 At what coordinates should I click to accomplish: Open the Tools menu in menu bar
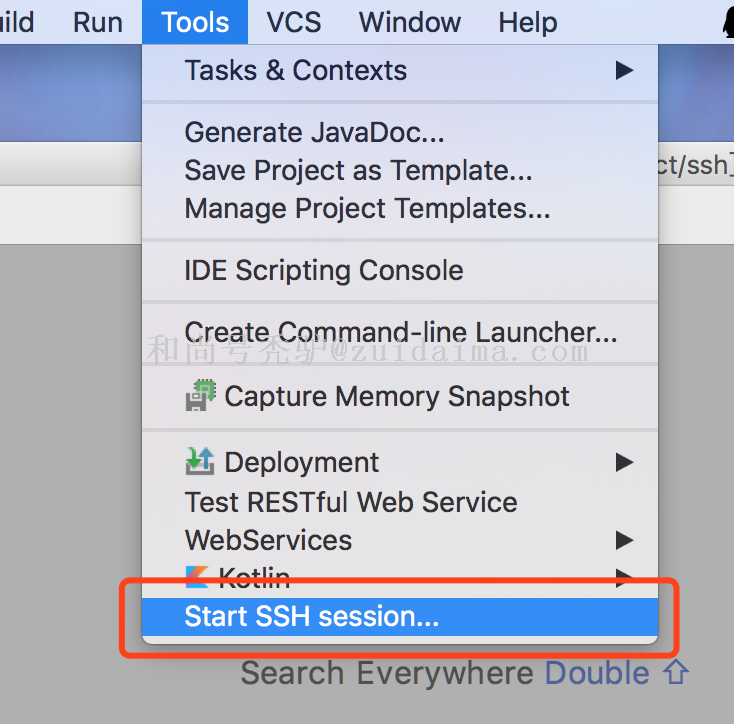click(195, 22)
